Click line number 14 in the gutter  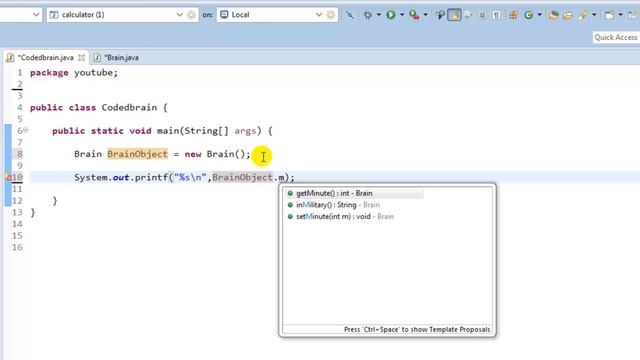pyautogui.click(x=17, y=224)
